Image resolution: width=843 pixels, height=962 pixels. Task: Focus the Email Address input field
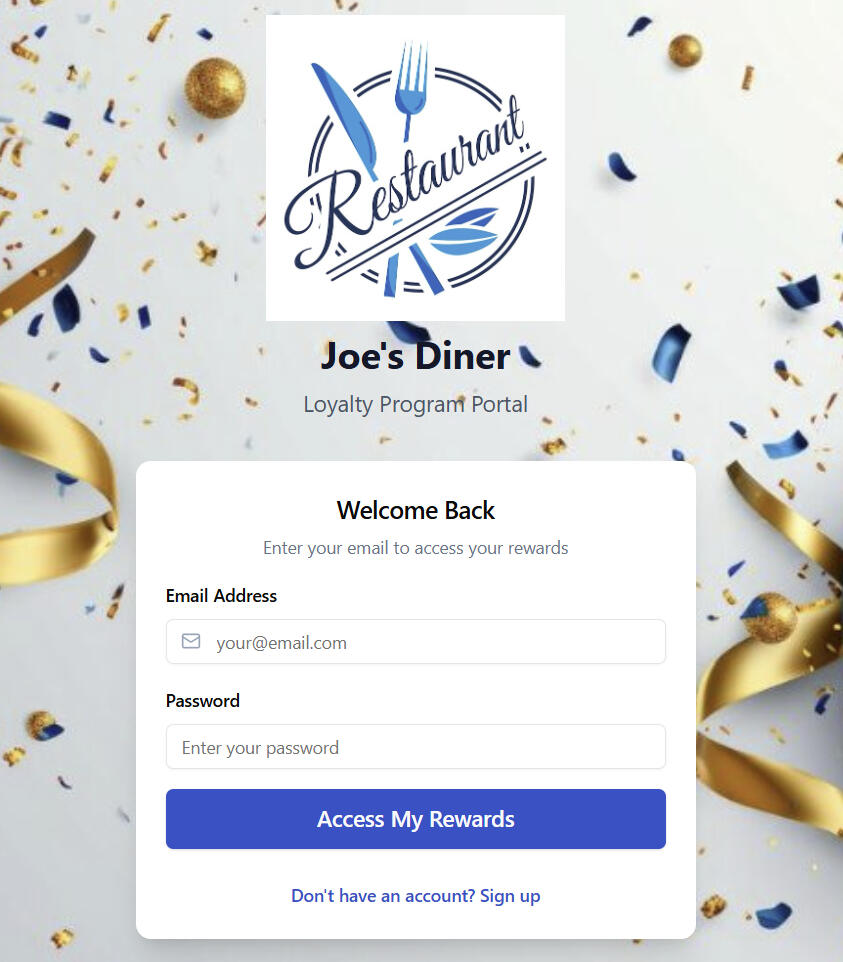click(415, 642)
